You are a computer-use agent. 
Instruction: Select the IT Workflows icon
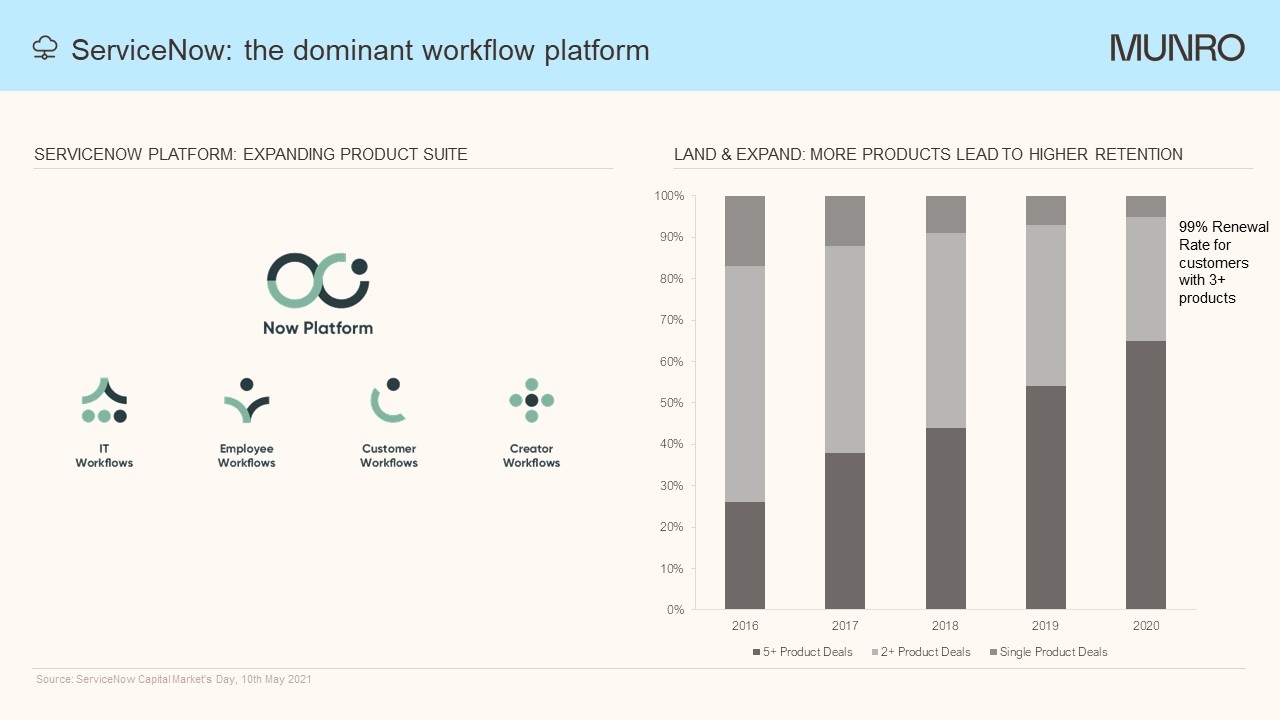[x=104, y=401]
